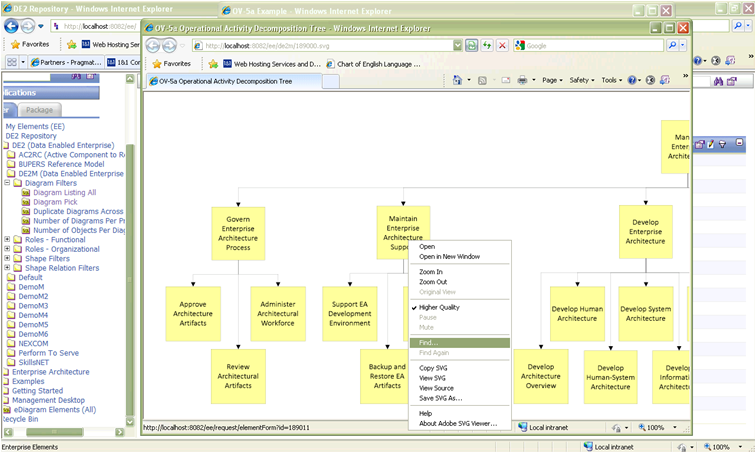Click the Research icon at command bar end
This screenshot has width=755, height=452.
click(x=664, y=80)
